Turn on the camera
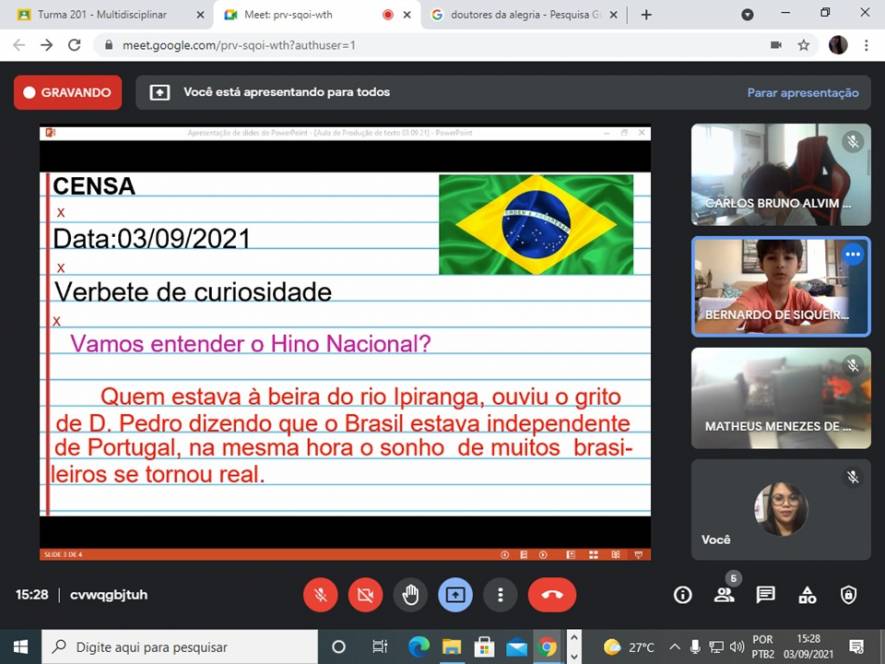 pos(365,595)
